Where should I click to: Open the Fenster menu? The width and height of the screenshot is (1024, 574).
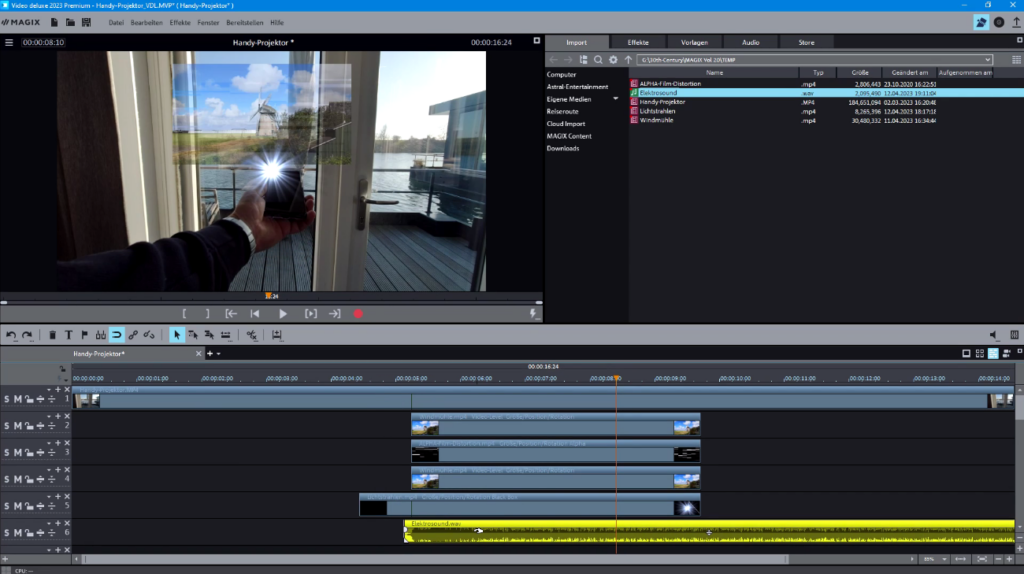(208, 23)
